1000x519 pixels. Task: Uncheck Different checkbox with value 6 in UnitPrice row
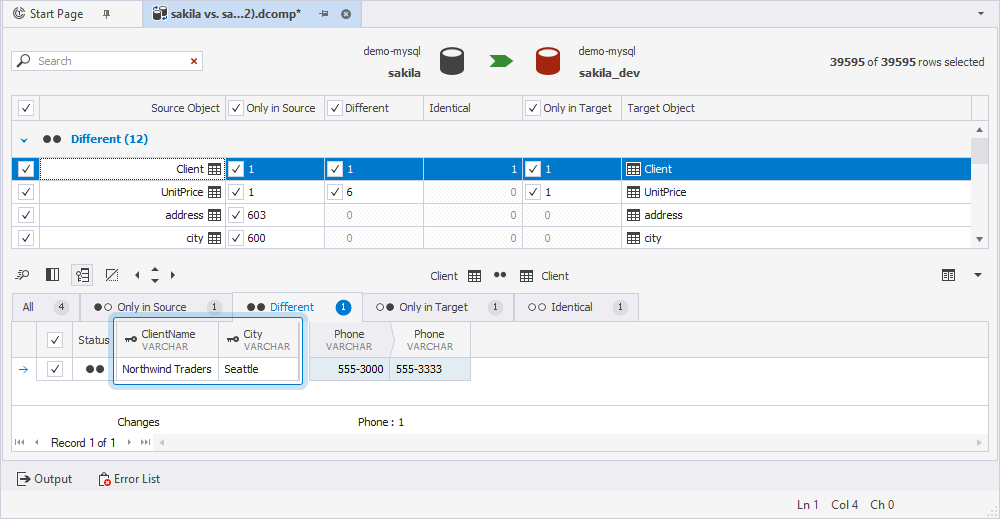coord(335,192)
